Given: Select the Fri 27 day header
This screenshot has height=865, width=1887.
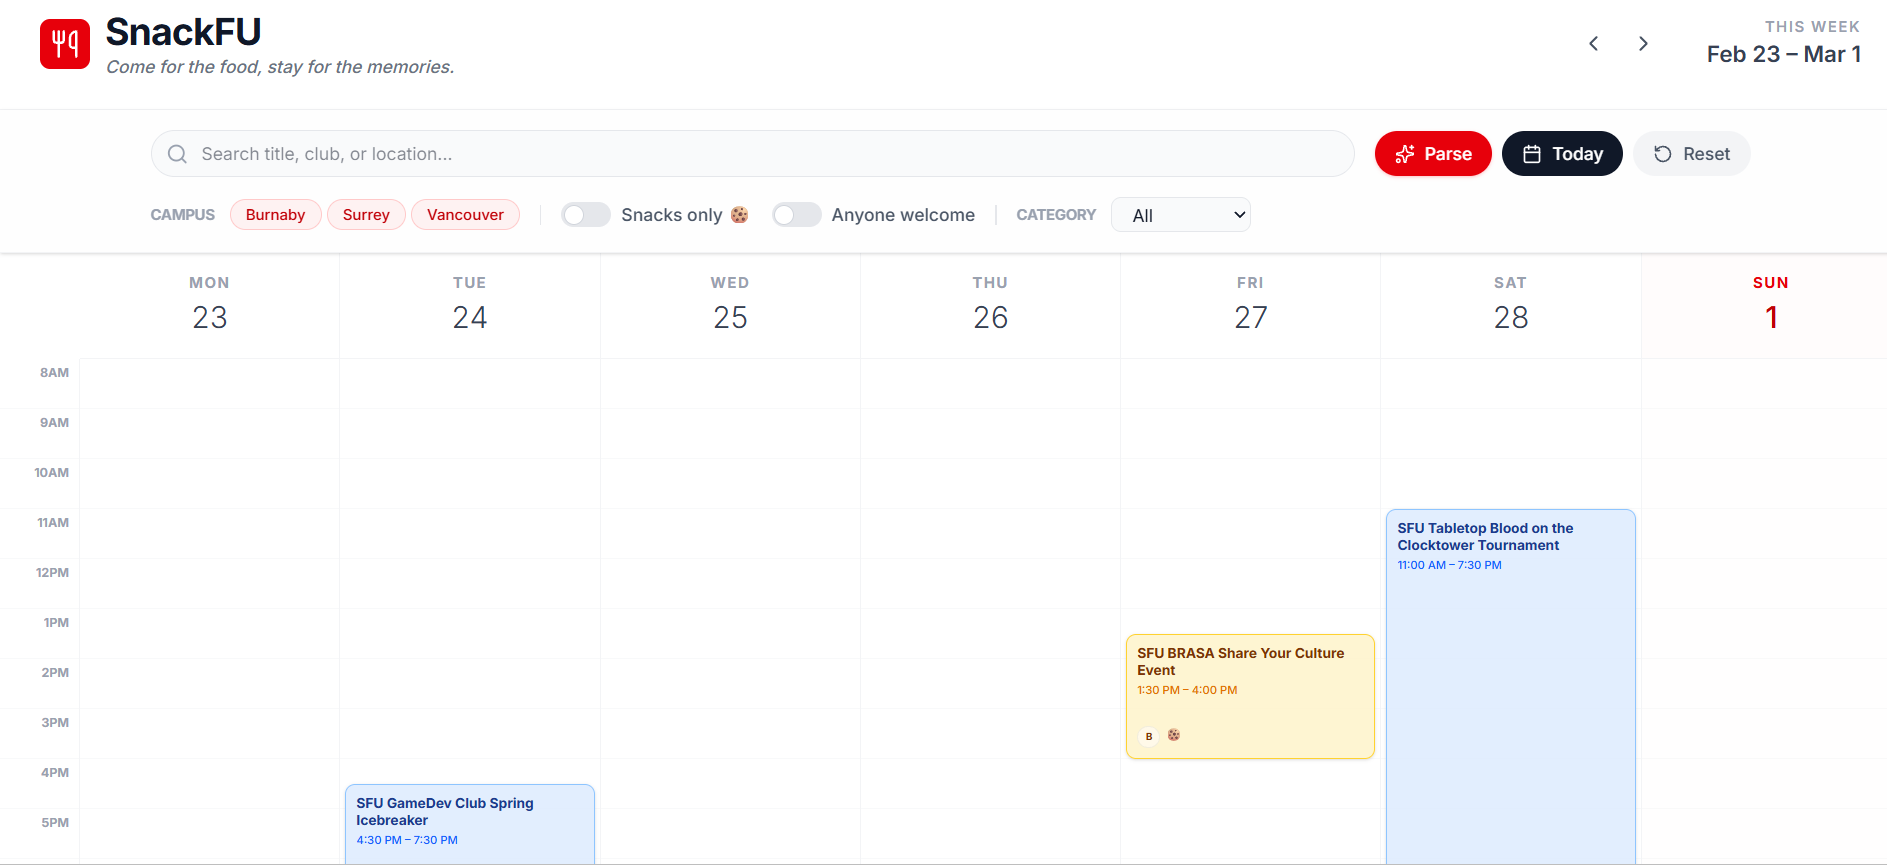Looking at the screenshot, I should (1250, 306).
